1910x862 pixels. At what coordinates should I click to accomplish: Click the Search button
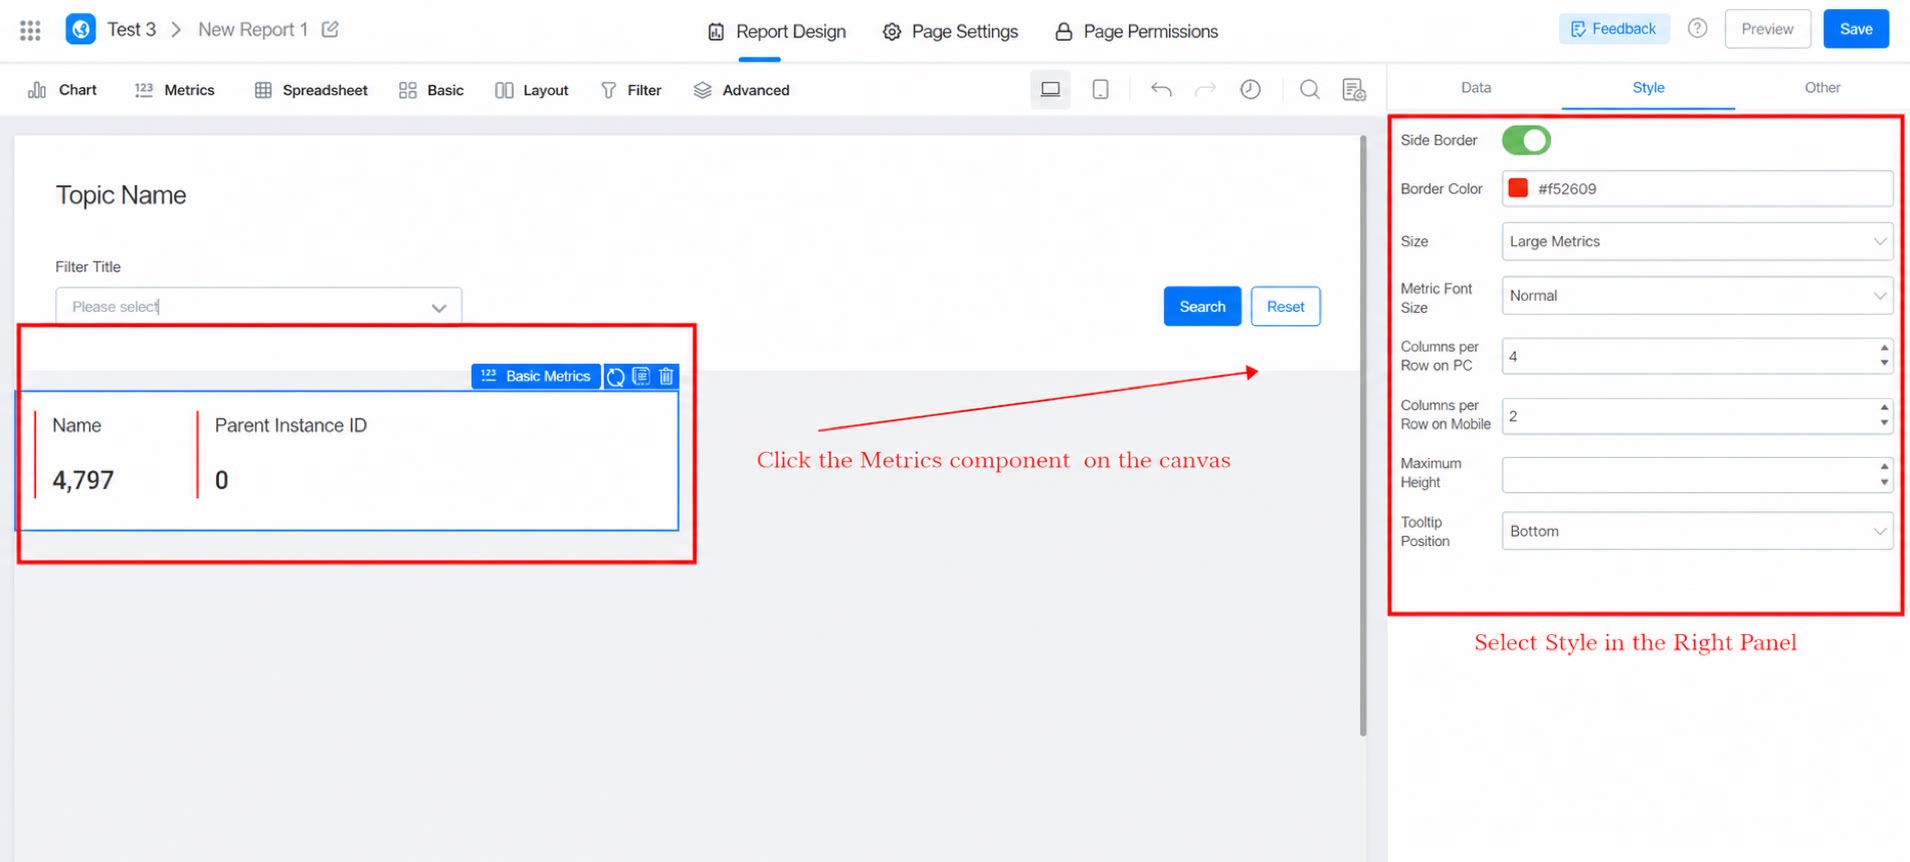(x=1202, y=306)
